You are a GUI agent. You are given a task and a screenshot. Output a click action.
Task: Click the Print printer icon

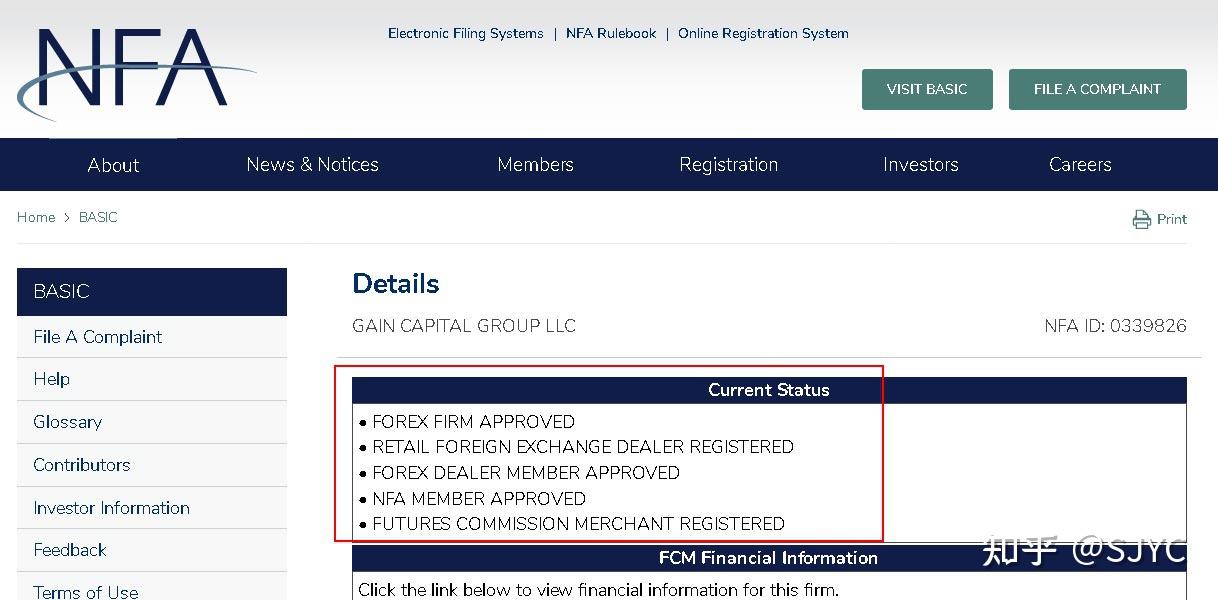(1141, 219)
